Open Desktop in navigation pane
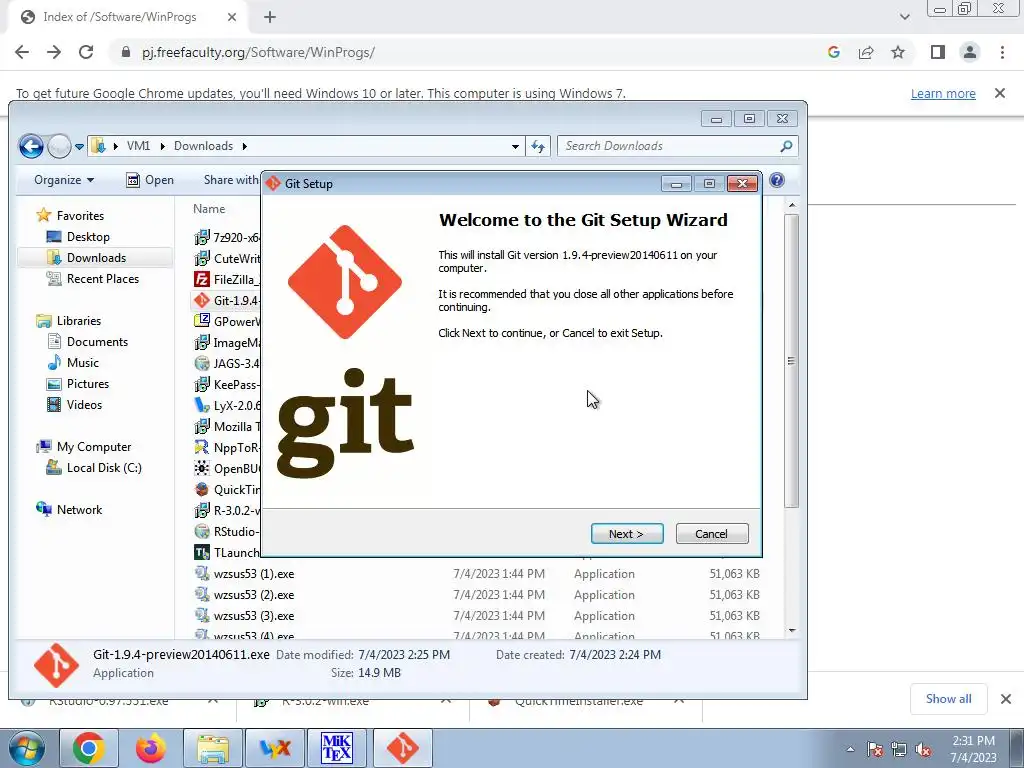1024x768 pixels. pyautogui.click(x=88, y=236)
